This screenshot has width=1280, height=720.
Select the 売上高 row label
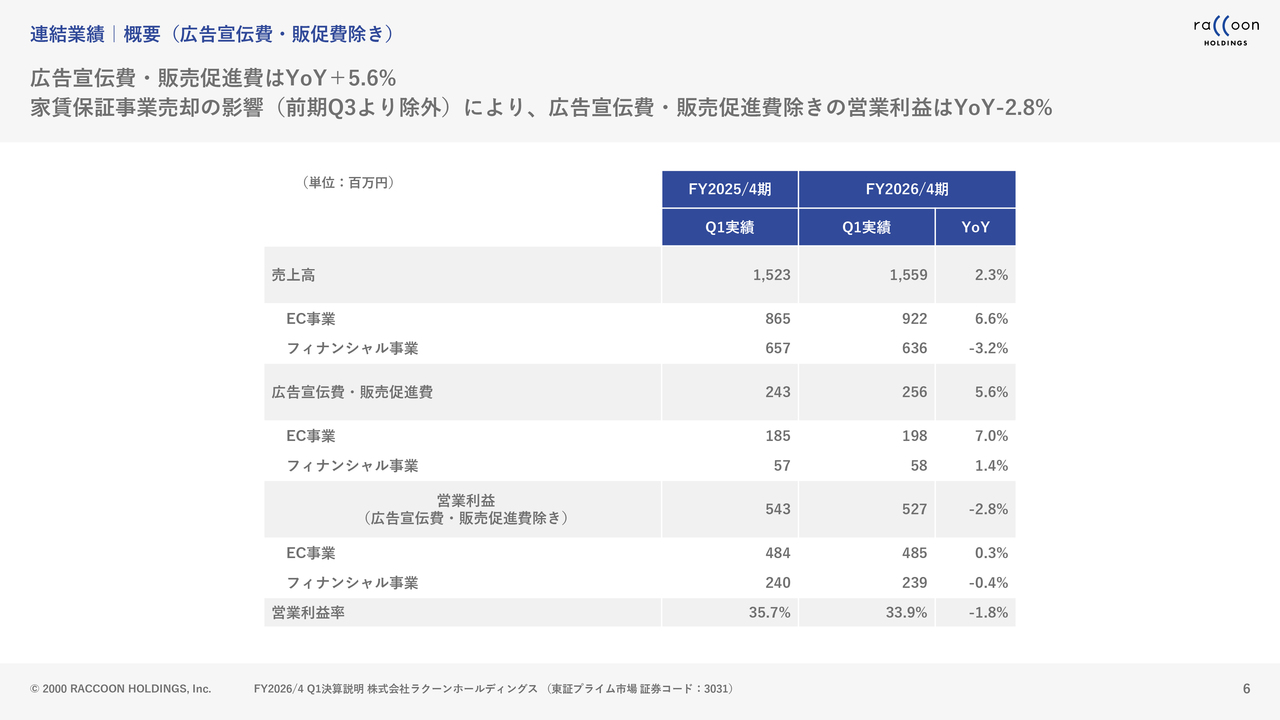tap(293, 275)
